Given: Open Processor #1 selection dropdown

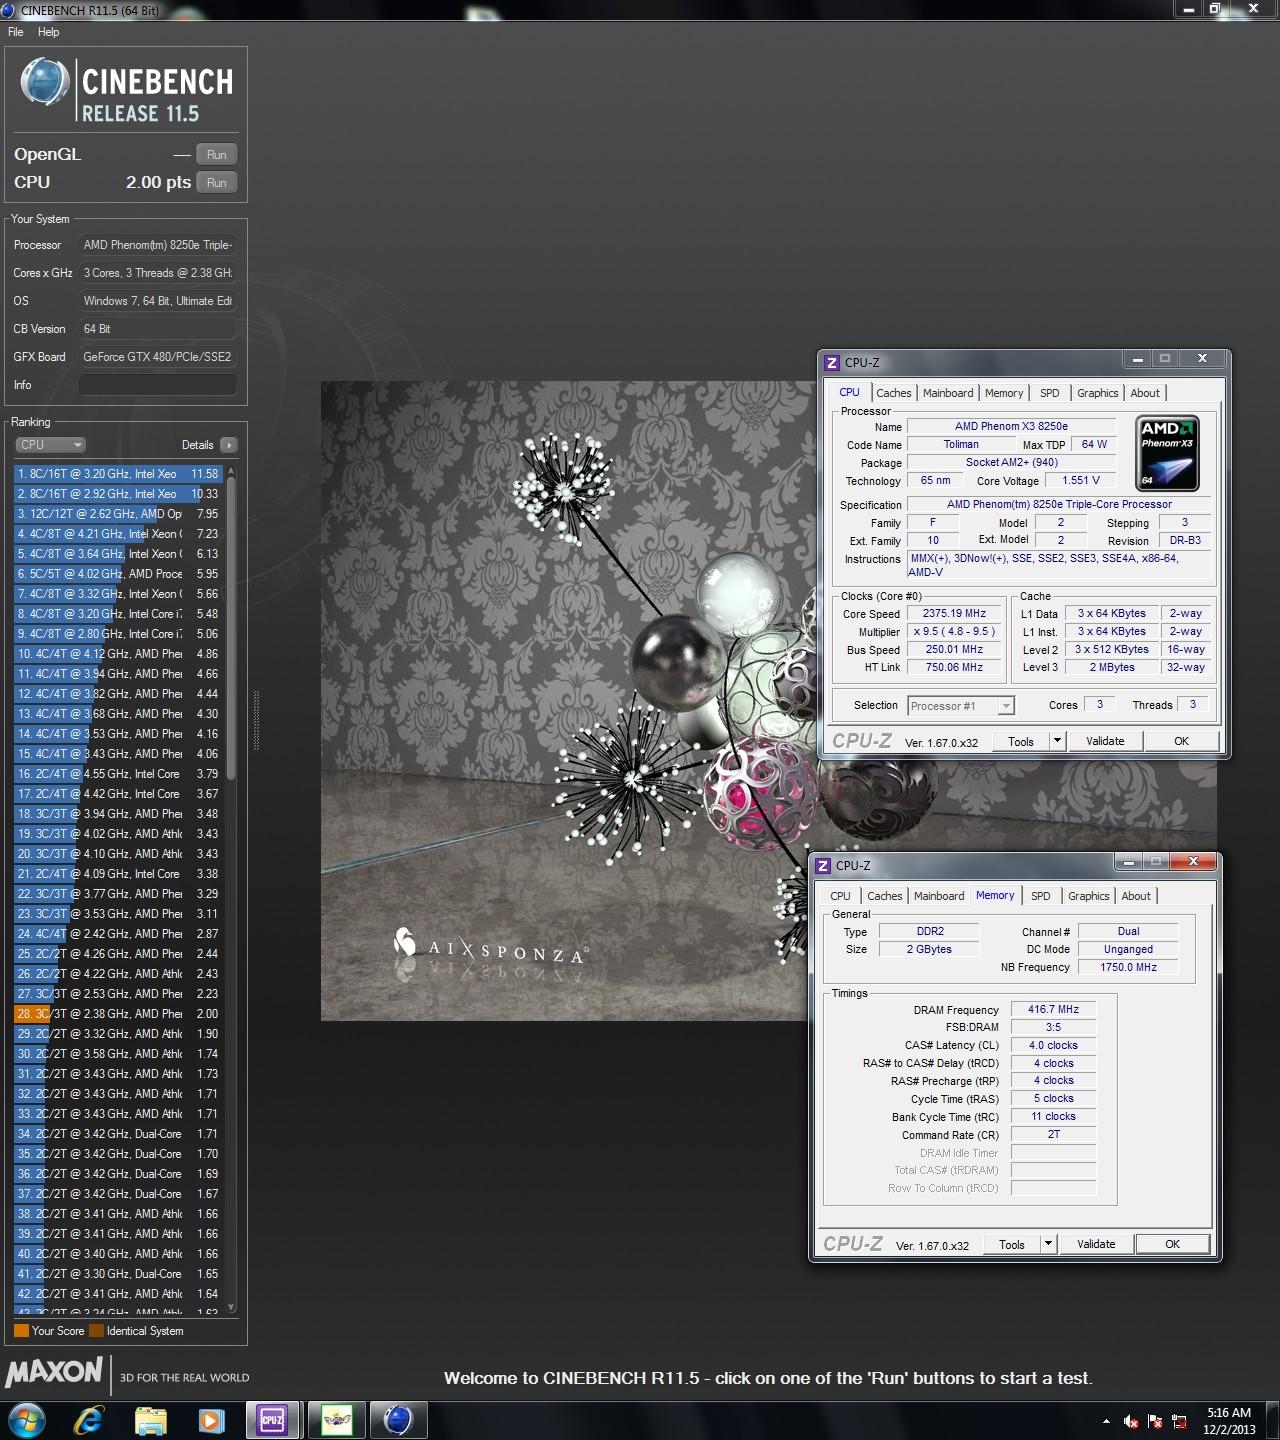Looking at the screenshot, I should tap(961, 706).
